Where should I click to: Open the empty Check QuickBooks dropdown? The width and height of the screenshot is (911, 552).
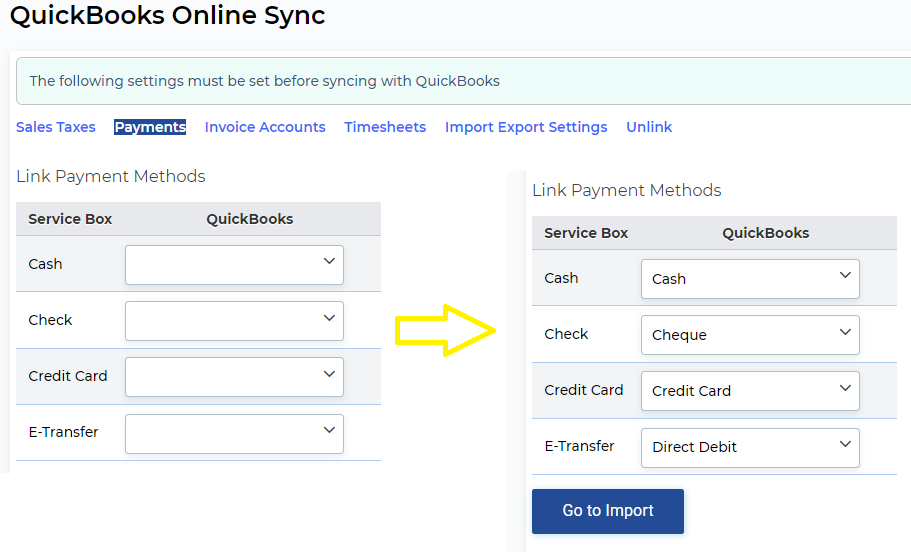(x=234, y=321)
